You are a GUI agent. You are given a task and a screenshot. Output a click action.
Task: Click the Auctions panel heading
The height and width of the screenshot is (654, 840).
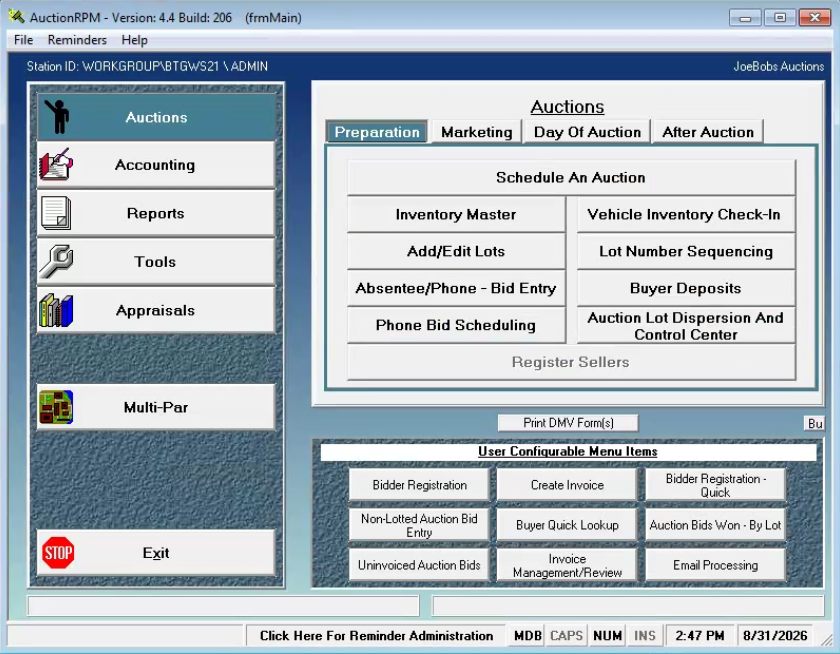click(567, 107)
